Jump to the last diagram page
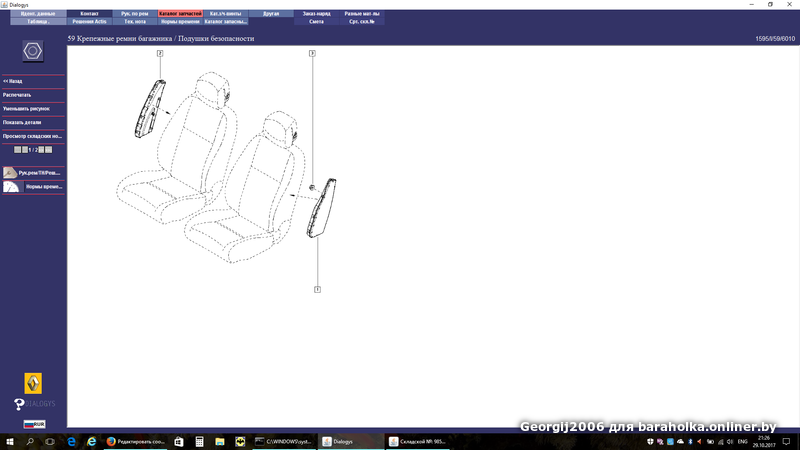The width and height of the screenshot is (800, 450). pos(48,149)
